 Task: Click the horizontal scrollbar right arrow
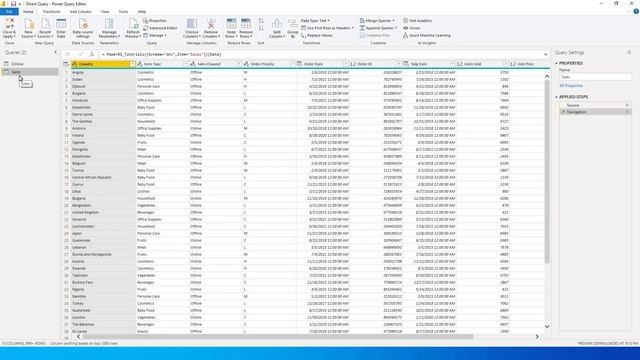click(537, 337)
